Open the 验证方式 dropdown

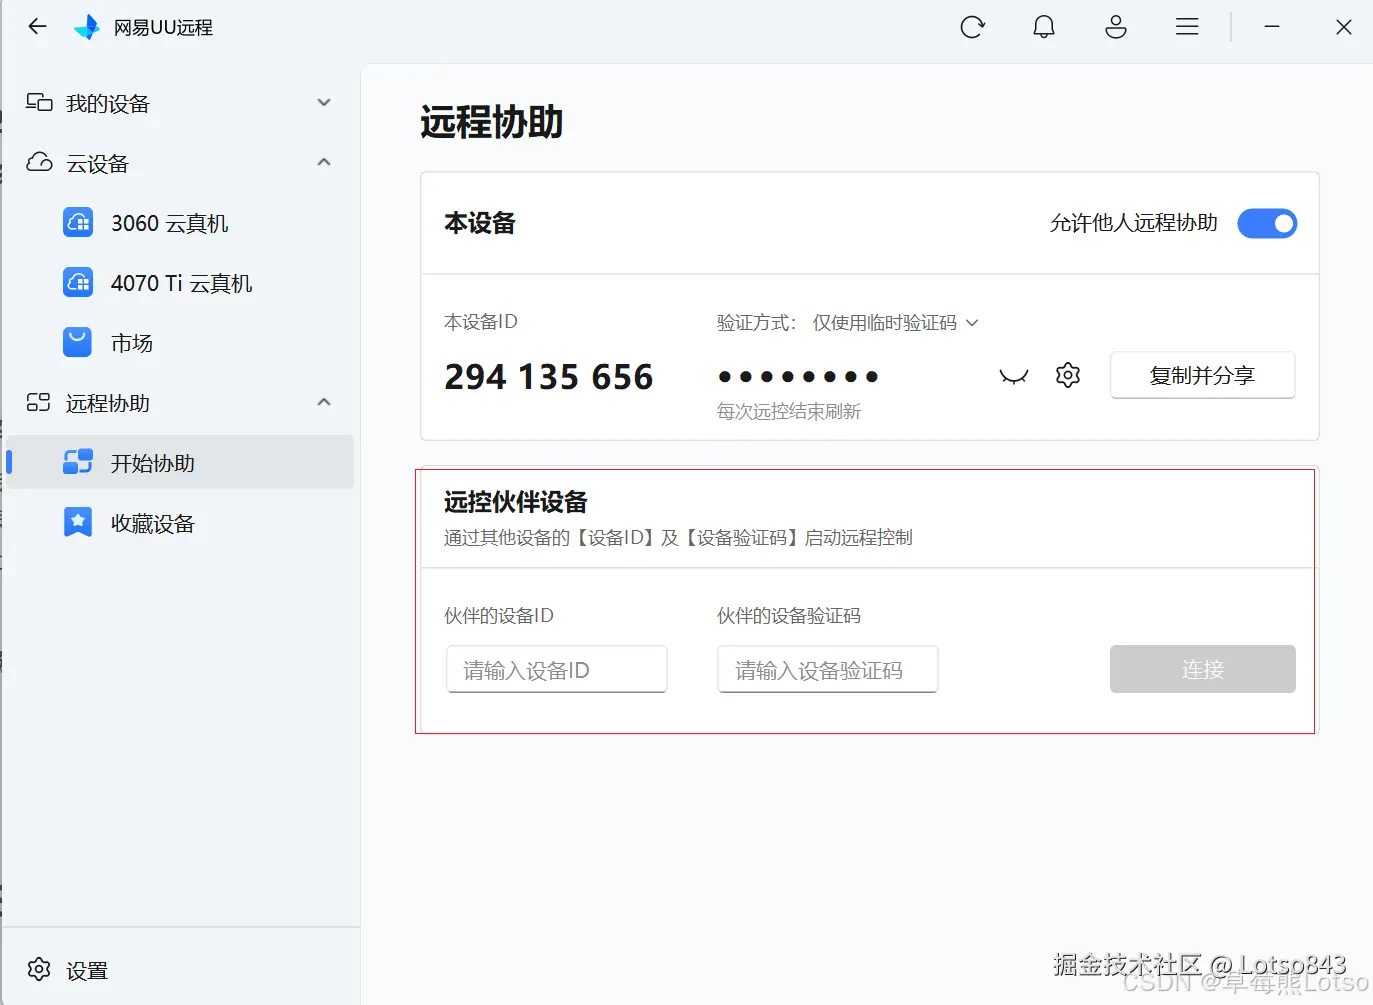pyautogui.click(x=895, y=322)
